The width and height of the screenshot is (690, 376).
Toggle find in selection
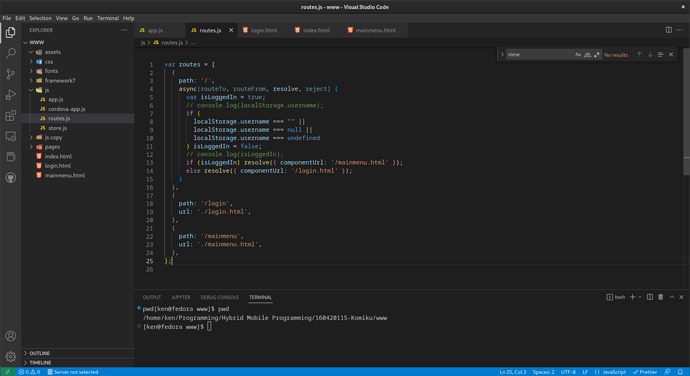(661, 55)
